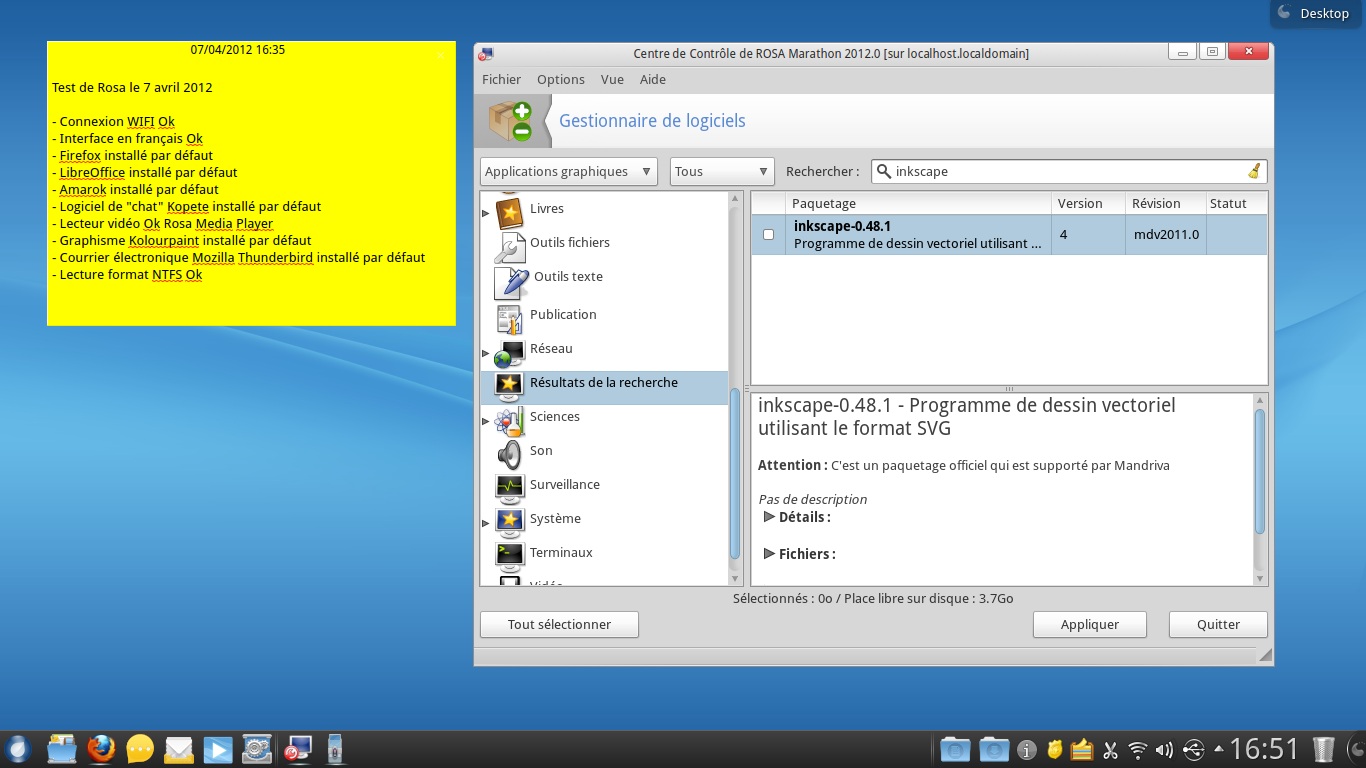
Task: Expand the Livres category arrow
Action: tap(486, 213)
